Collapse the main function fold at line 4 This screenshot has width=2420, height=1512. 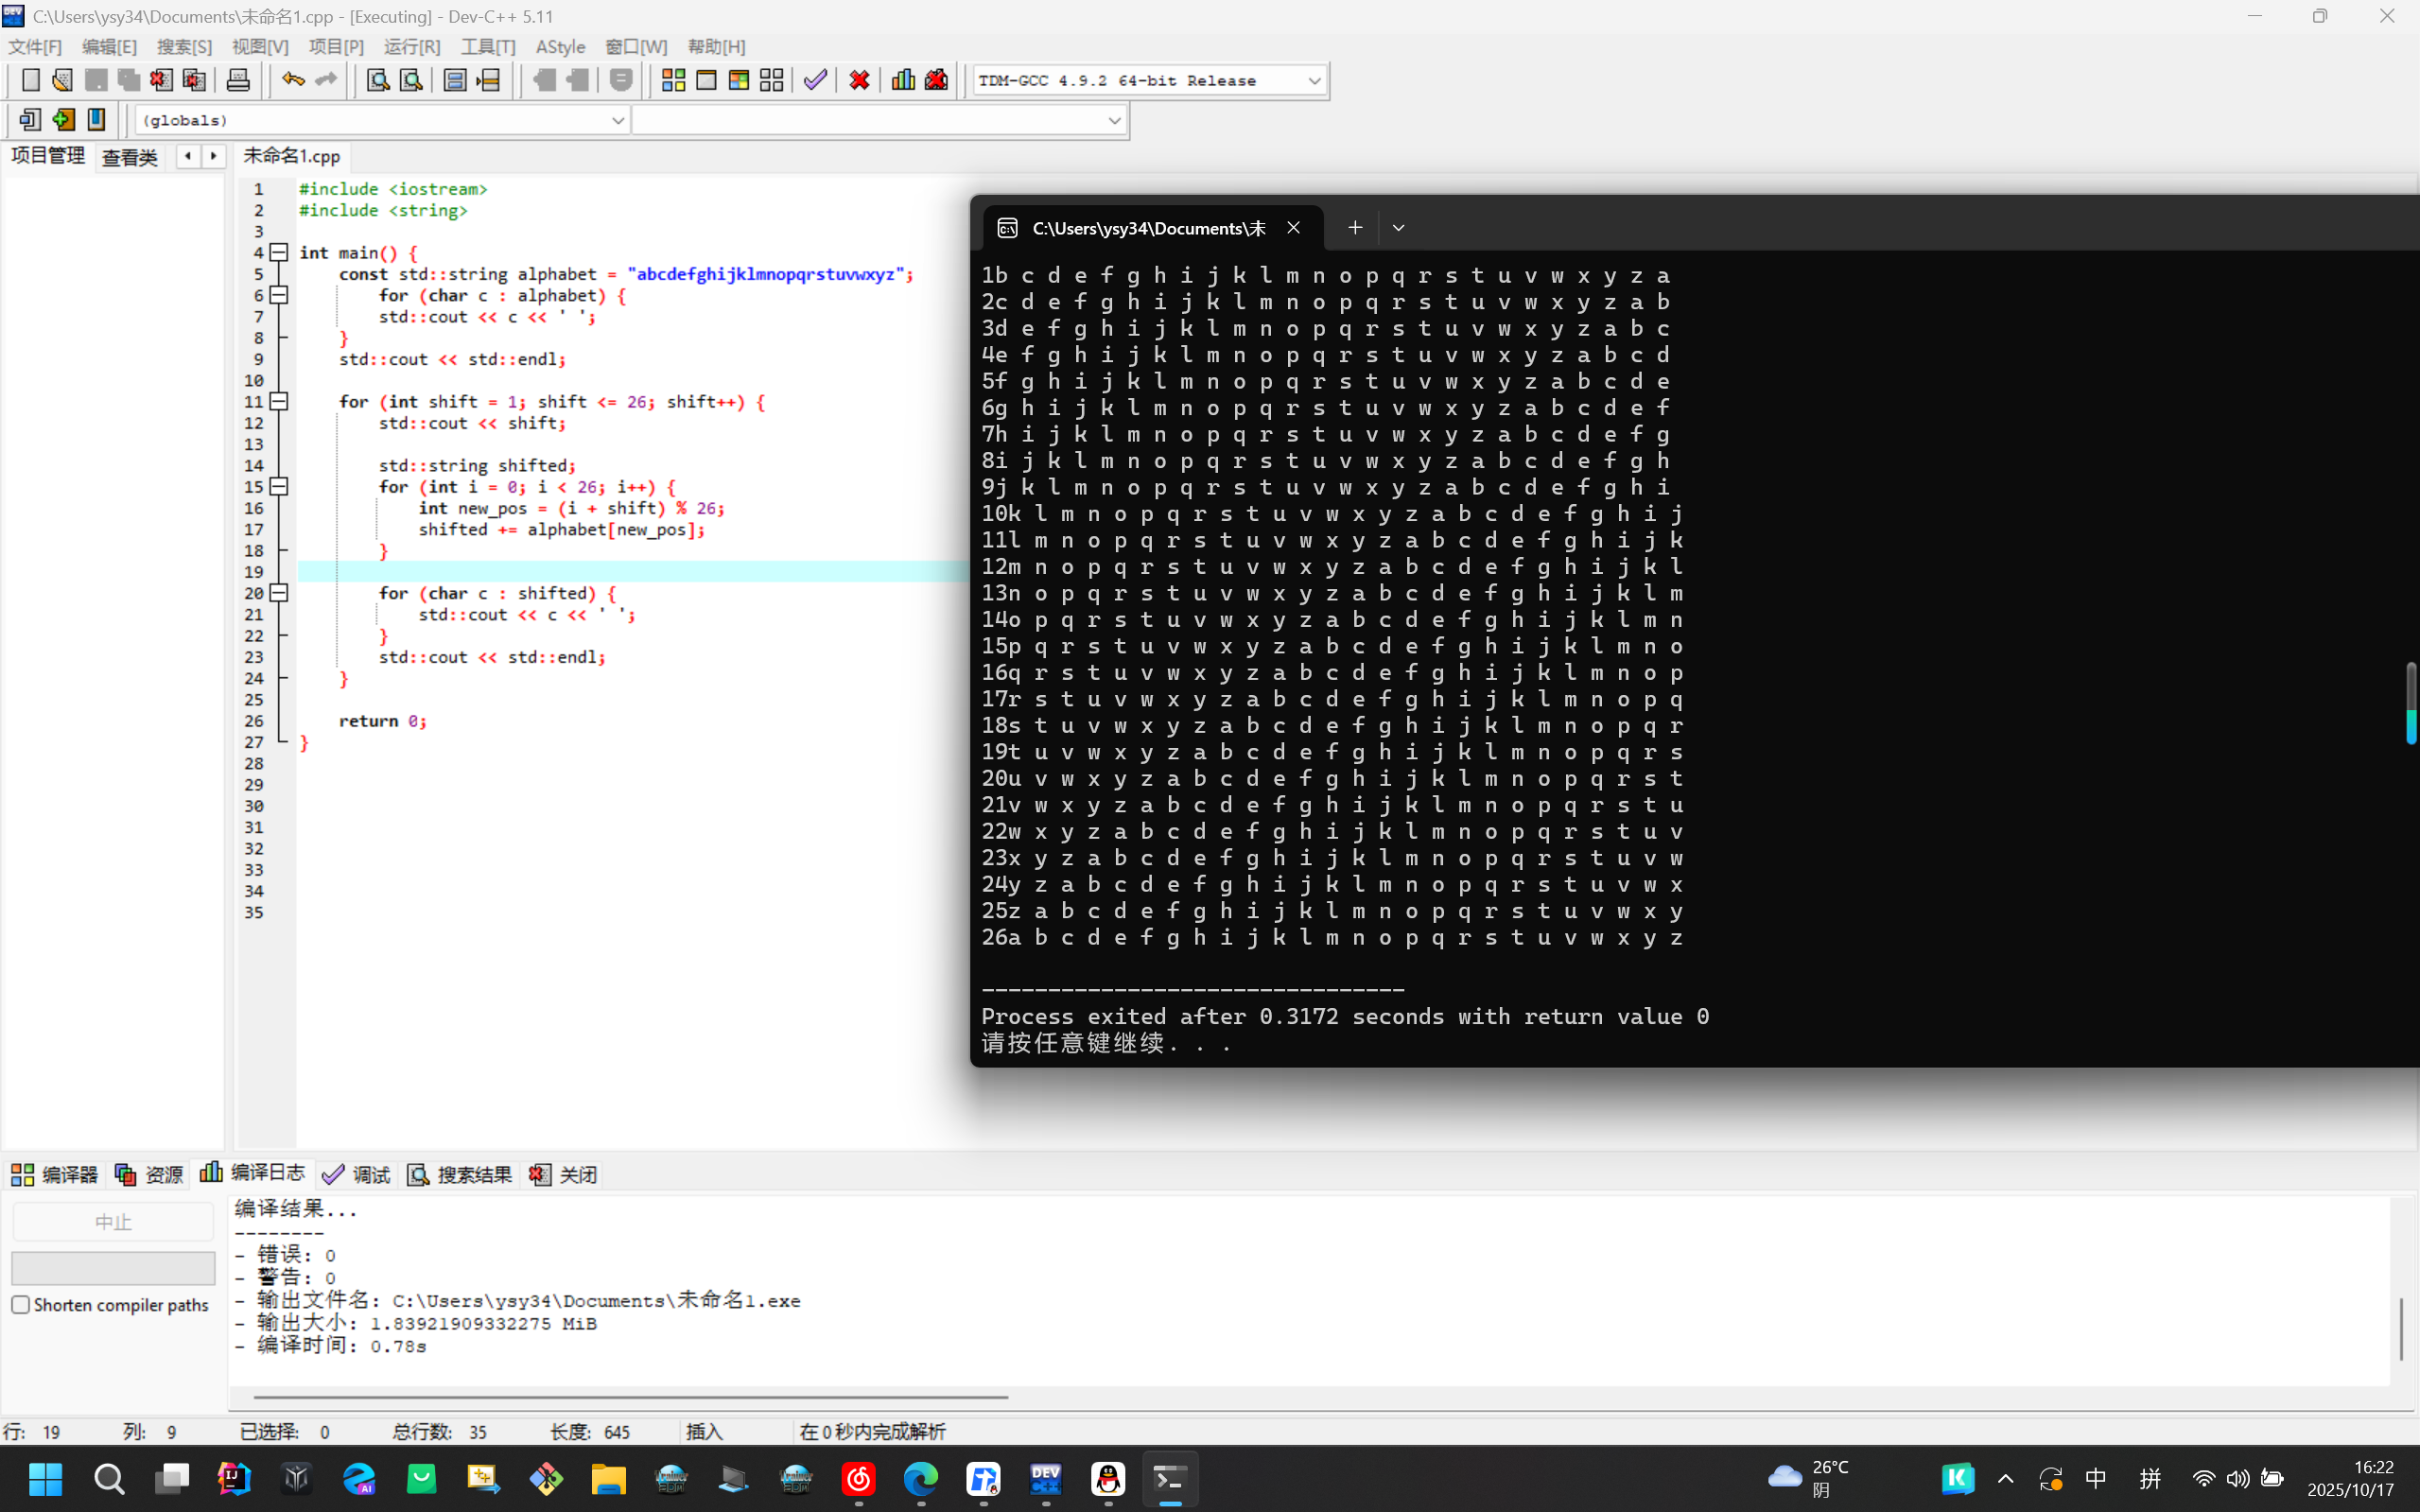[280, 252]
